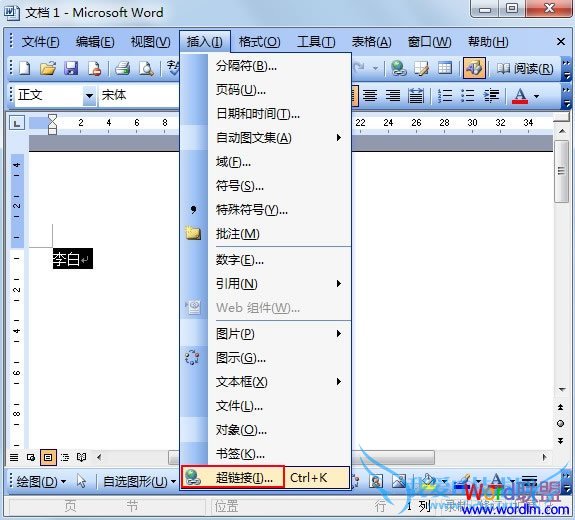Open the 帮助(H) menu

[488, 42]
